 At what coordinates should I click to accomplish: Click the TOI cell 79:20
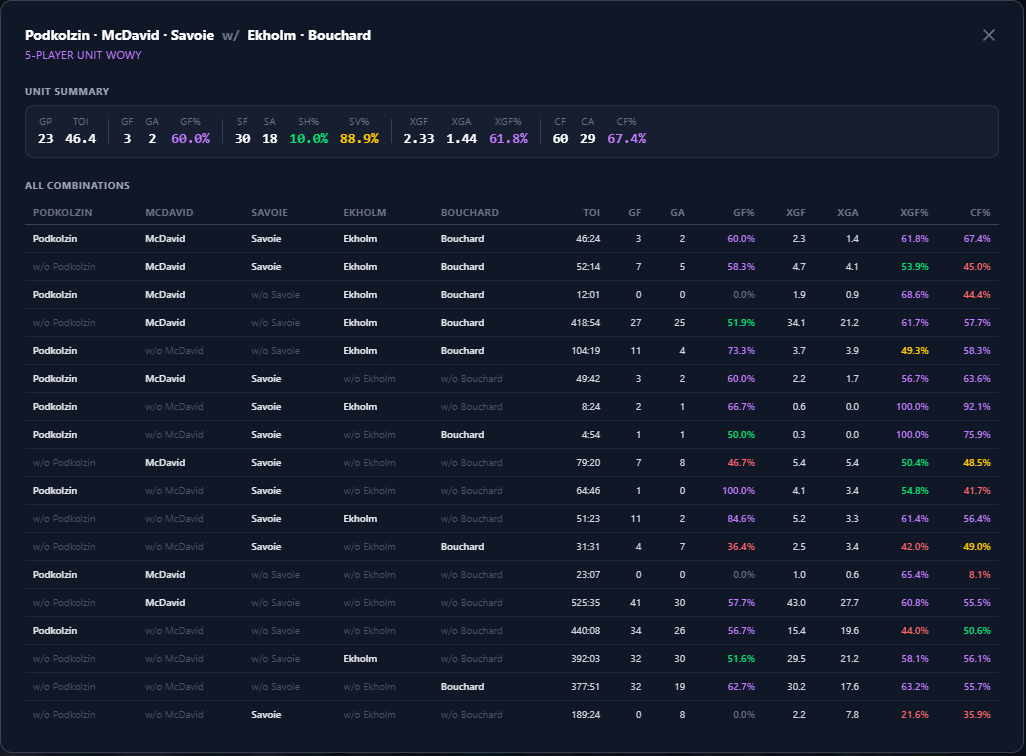click(x=588, y=463)
